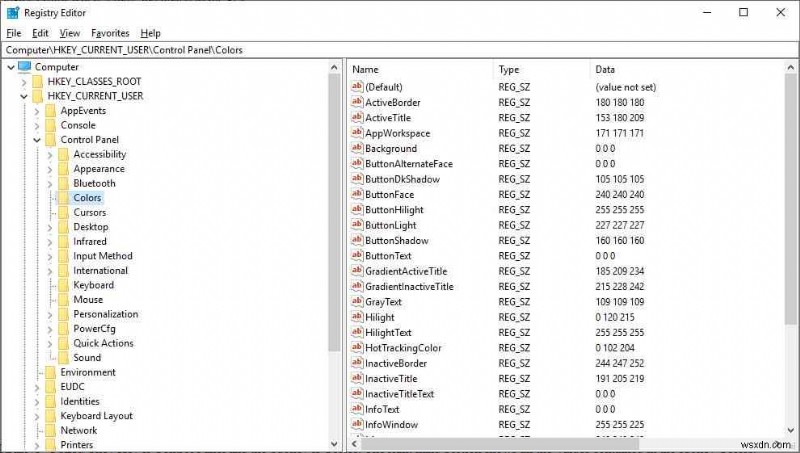
Task: Expand the Desktop key
Action: coord(50,227)
